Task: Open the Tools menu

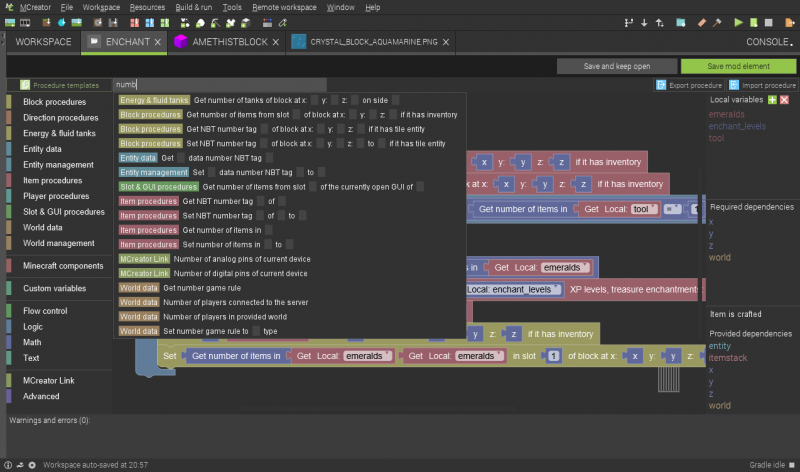Action: click(232, 7)
